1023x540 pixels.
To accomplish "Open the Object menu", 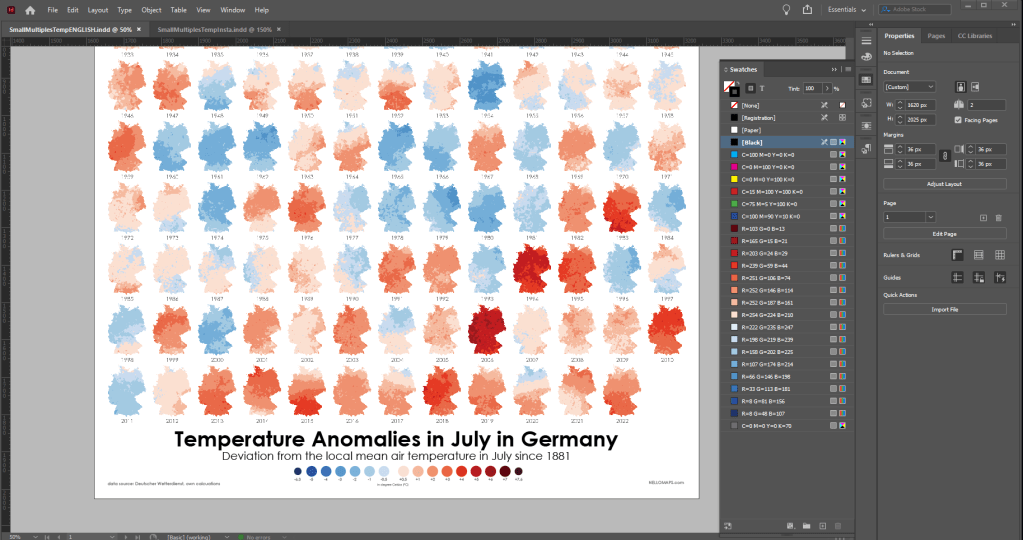I will tap(151, 10).
